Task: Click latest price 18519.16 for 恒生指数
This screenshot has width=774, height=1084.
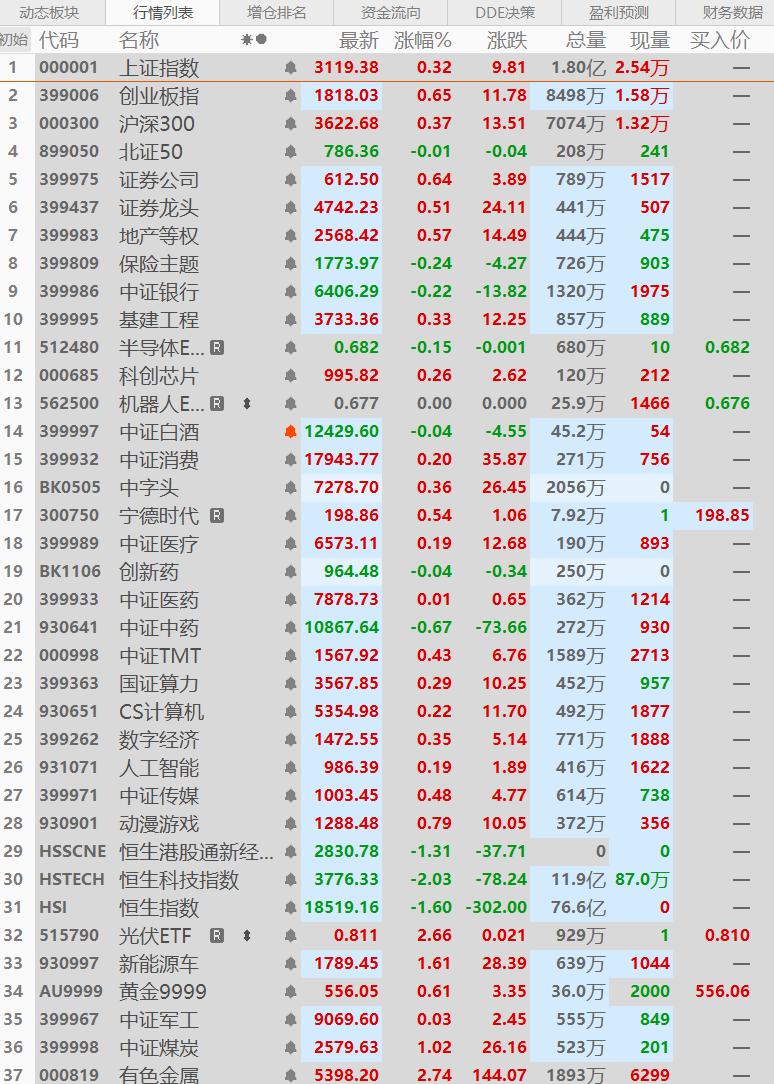Action: point(341,908)
